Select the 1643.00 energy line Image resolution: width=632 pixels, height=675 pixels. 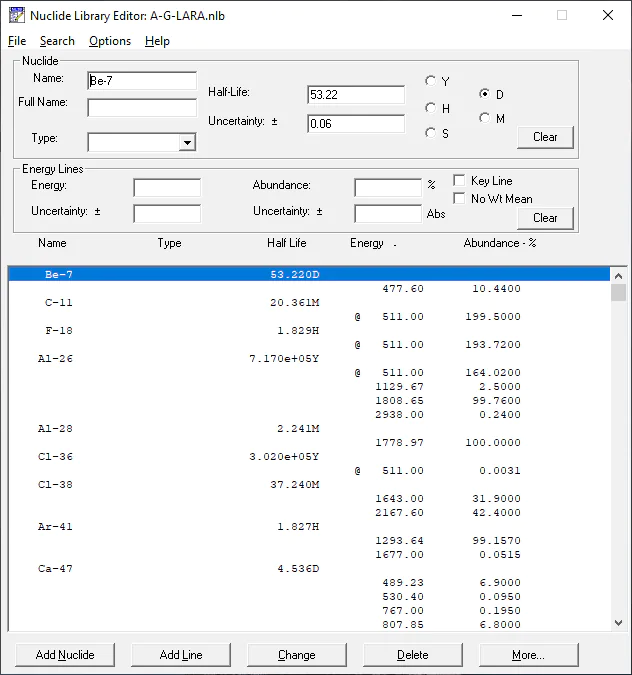pyautogui.click(x=309, y=498)
